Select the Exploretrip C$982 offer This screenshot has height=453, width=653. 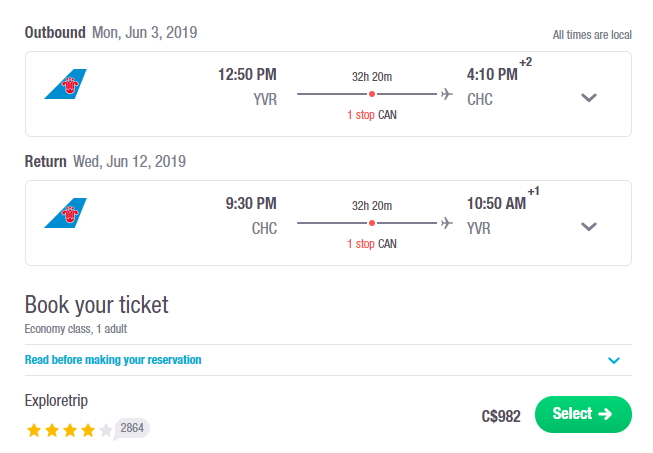(583, 414)
